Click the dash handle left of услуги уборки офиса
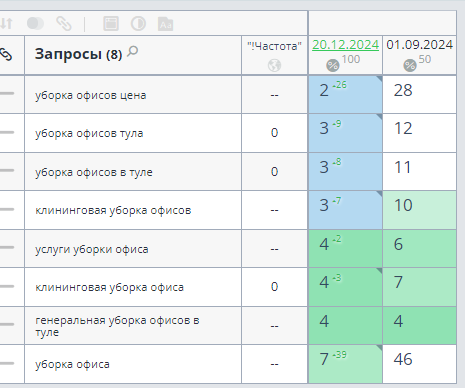The image size is (465, 388). point(7,247)
